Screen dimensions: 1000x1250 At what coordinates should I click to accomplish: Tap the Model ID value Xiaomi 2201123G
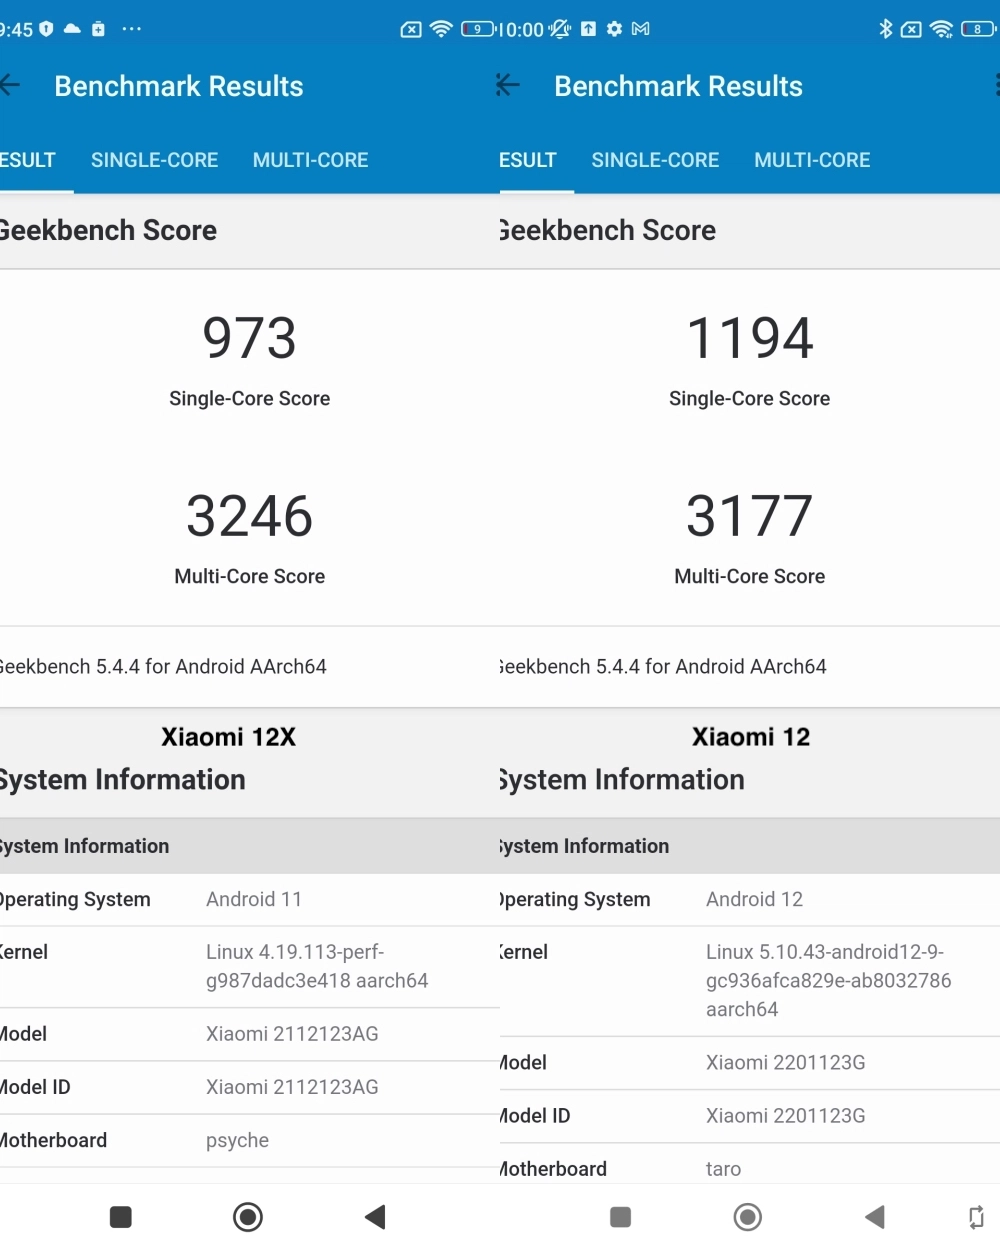(x=786, y=1116)
